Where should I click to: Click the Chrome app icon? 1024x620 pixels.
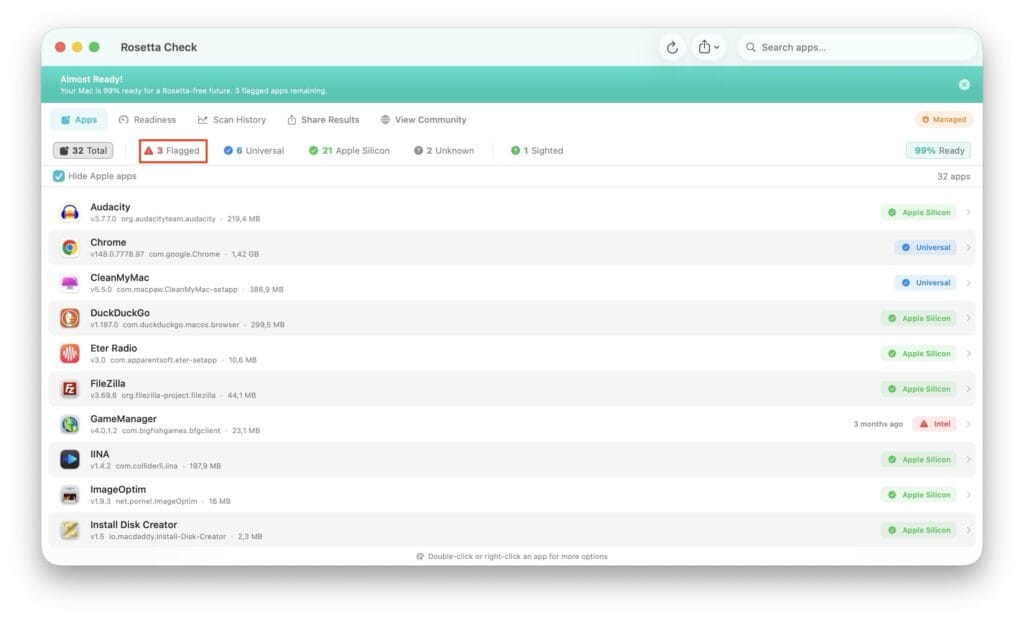pos(70,248)
